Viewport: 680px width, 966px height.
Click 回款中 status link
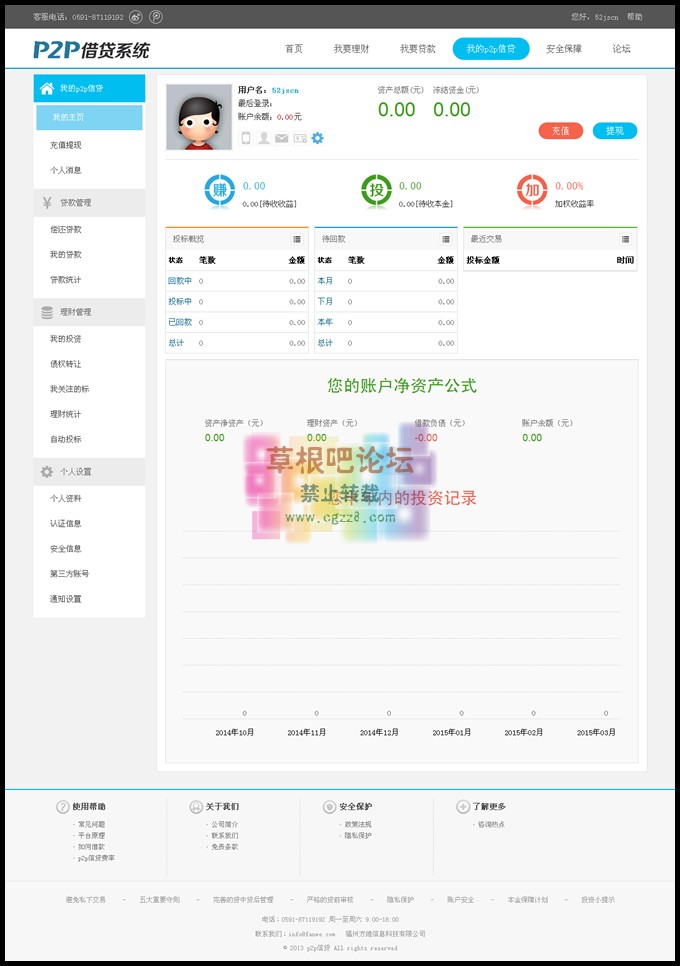click(180, 281)
